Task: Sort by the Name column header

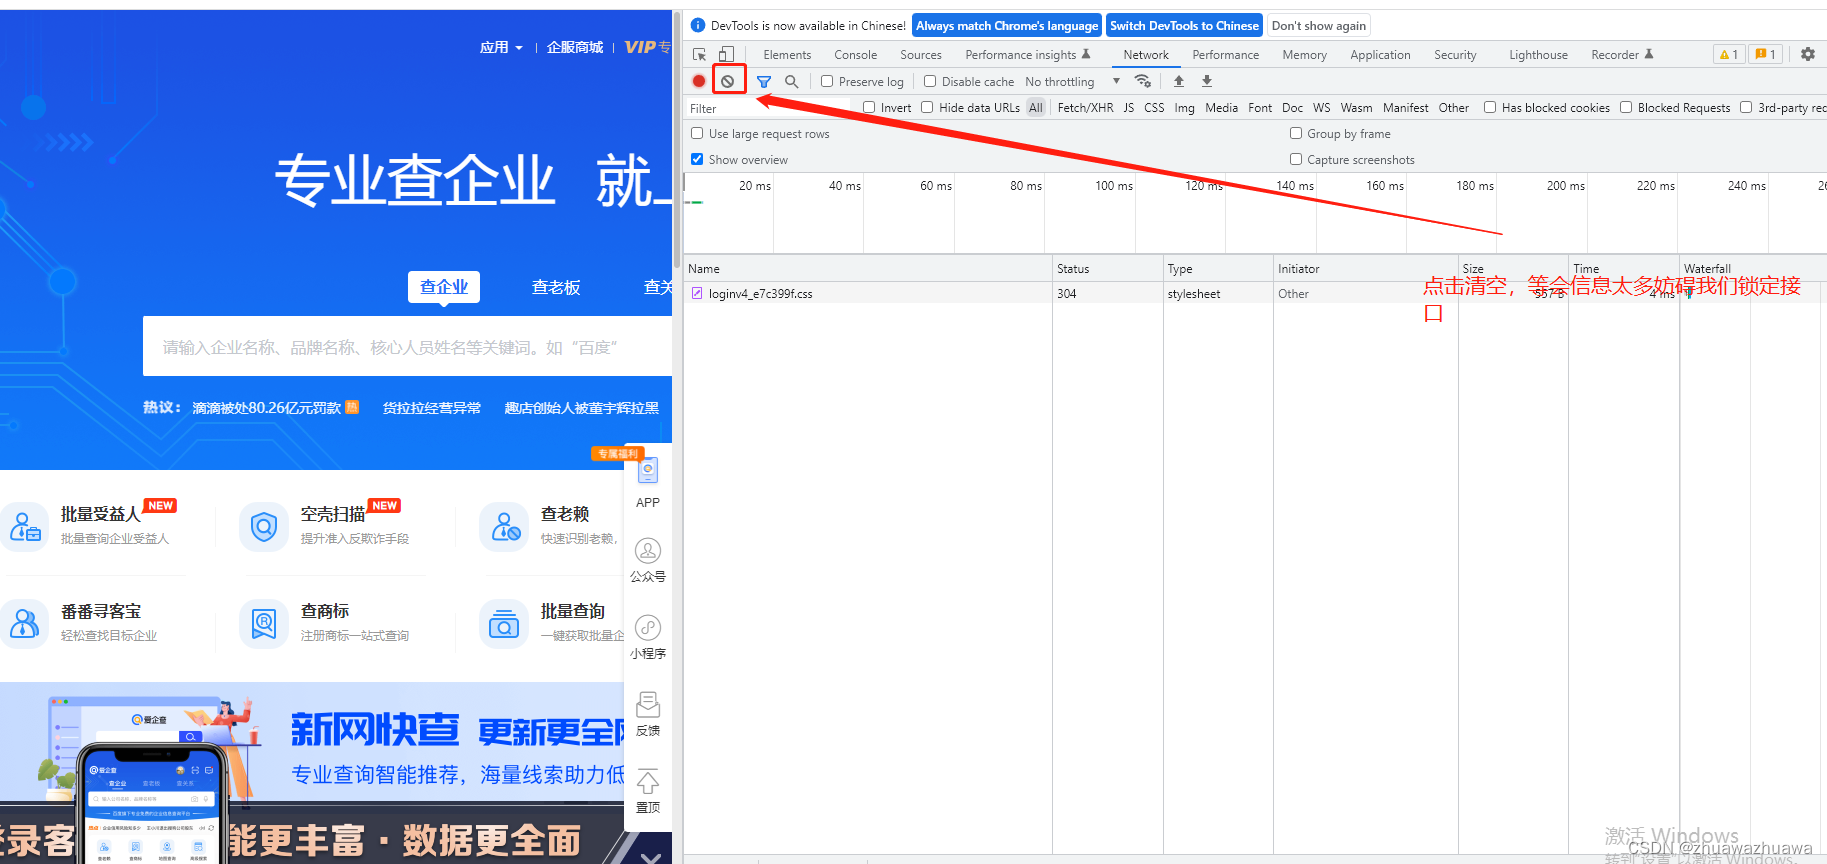Action: pyautogui.click(x=868, y=269)
